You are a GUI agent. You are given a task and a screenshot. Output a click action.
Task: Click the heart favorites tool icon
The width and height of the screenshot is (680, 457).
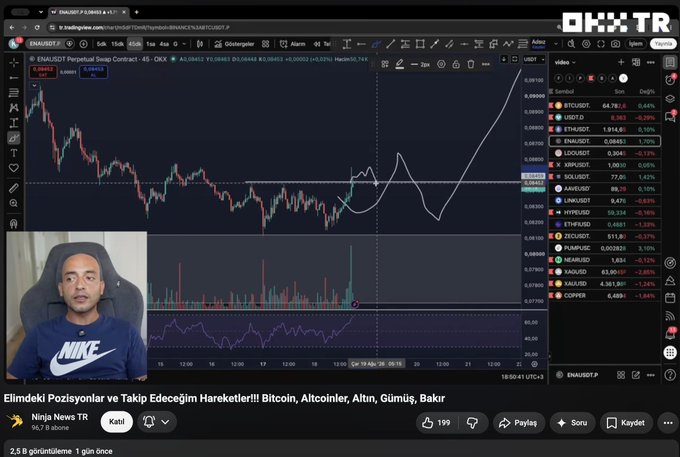click(x=14, y=168)
